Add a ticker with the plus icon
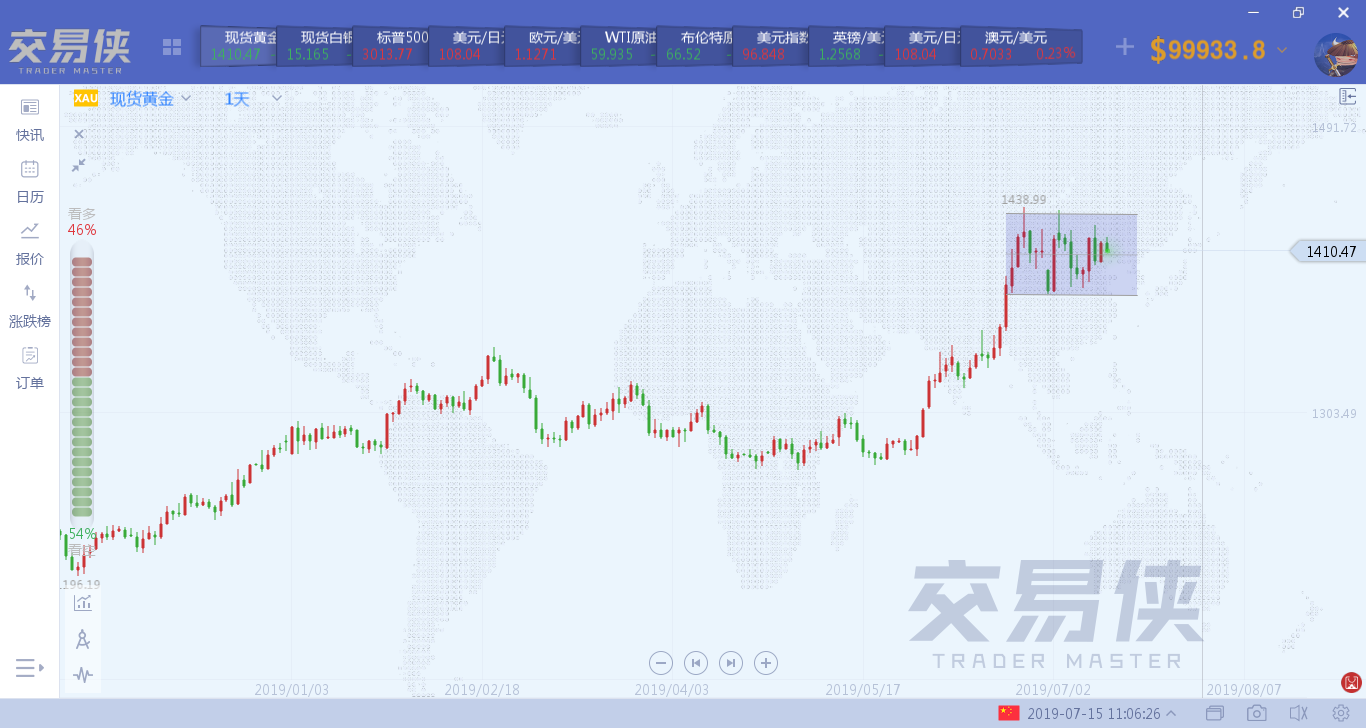Image resolution: width=1366 pixels, height=728 pixels. (x=1125, y=47)
